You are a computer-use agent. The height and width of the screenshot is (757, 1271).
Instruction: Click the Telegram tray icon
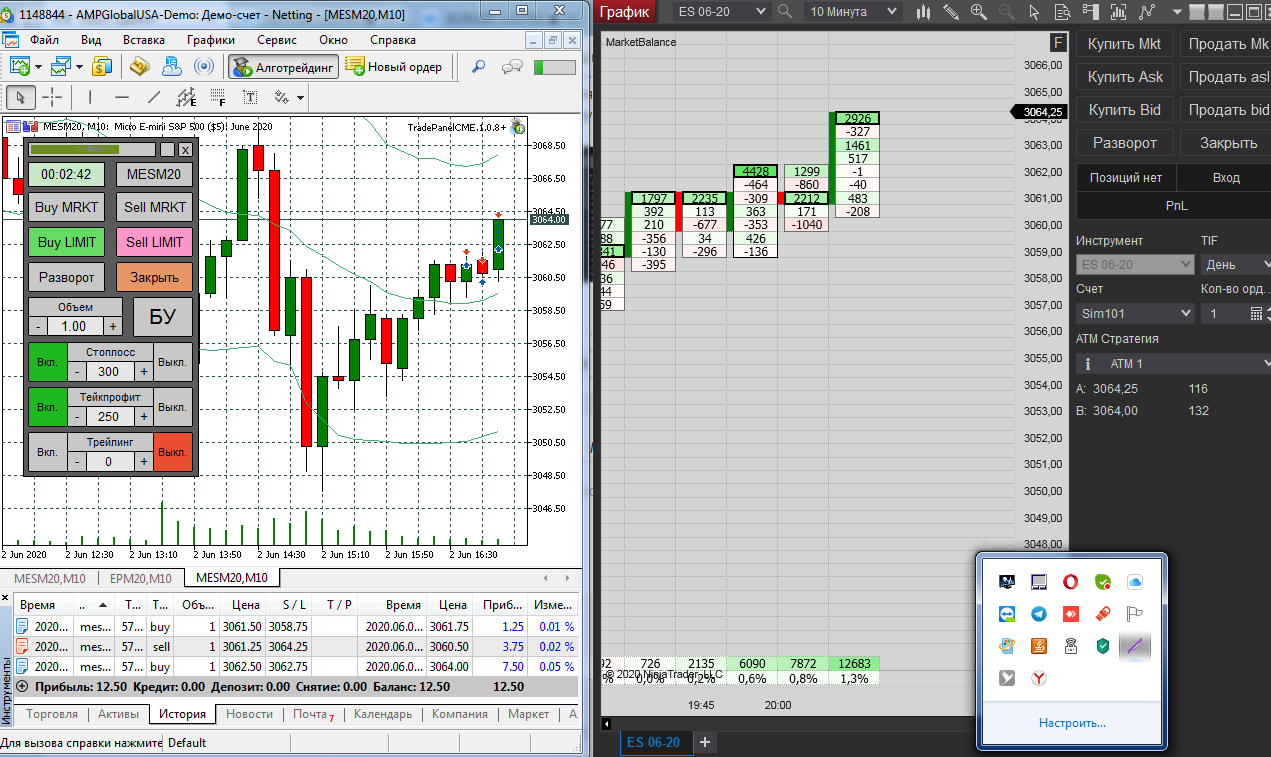(1039, 614)
